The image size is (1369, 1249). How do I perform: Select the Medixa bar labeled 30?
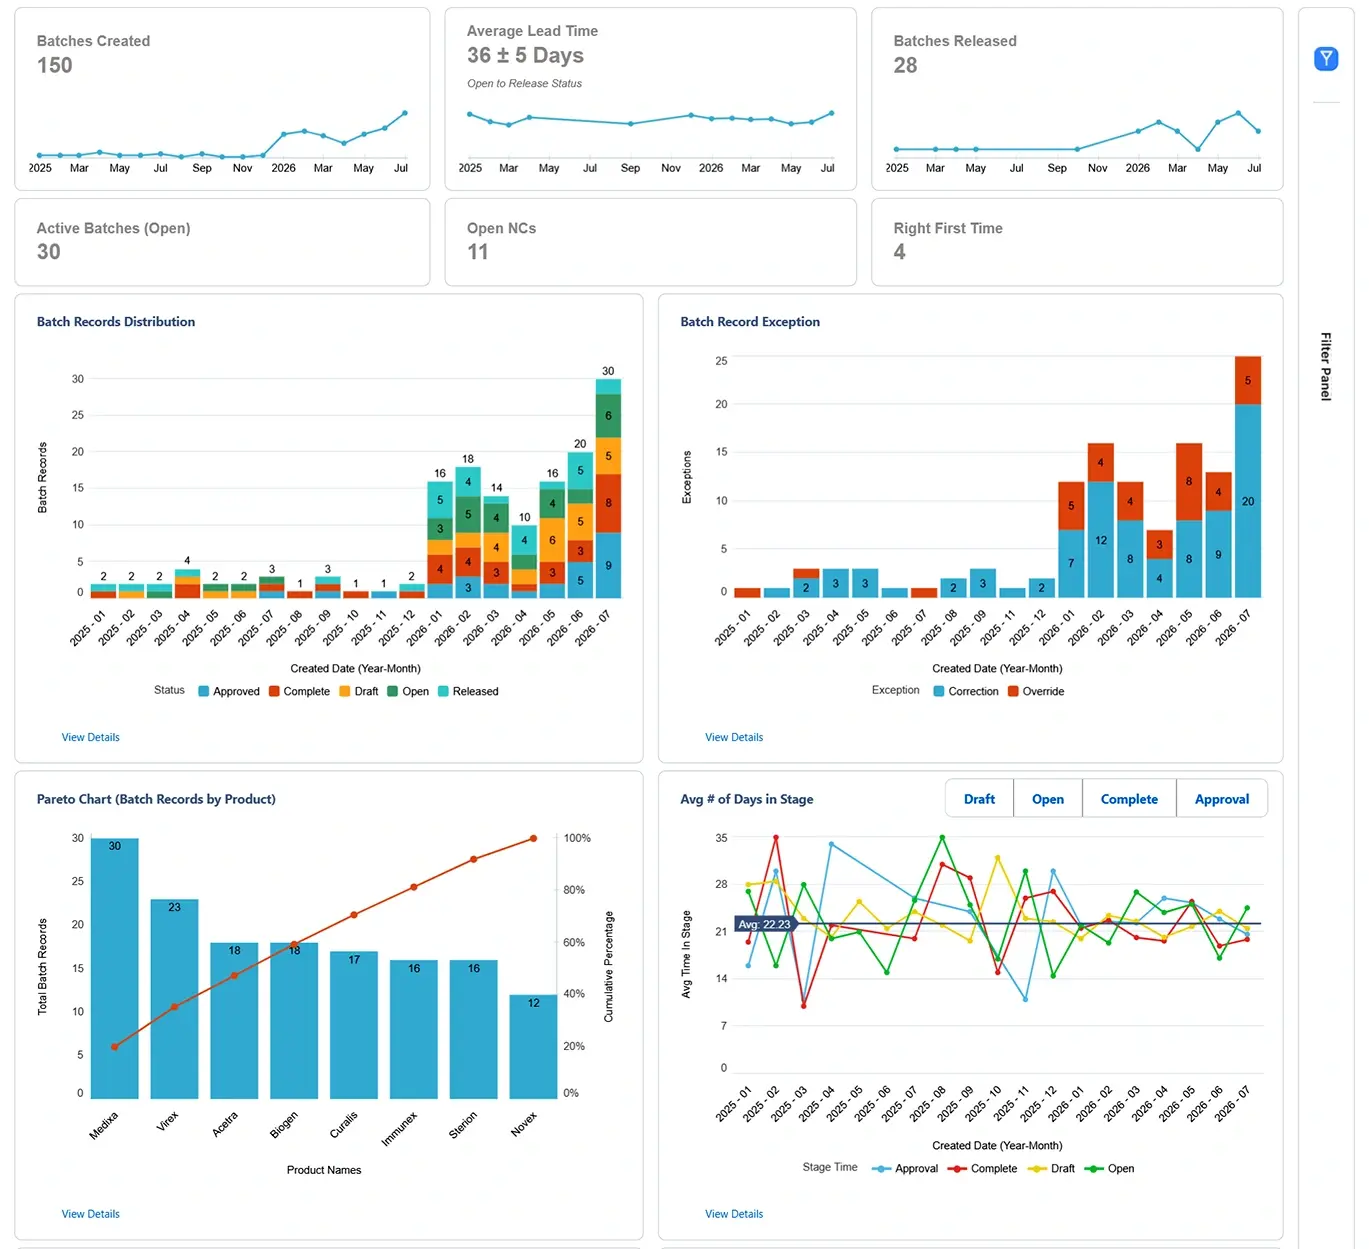[114, 968]
